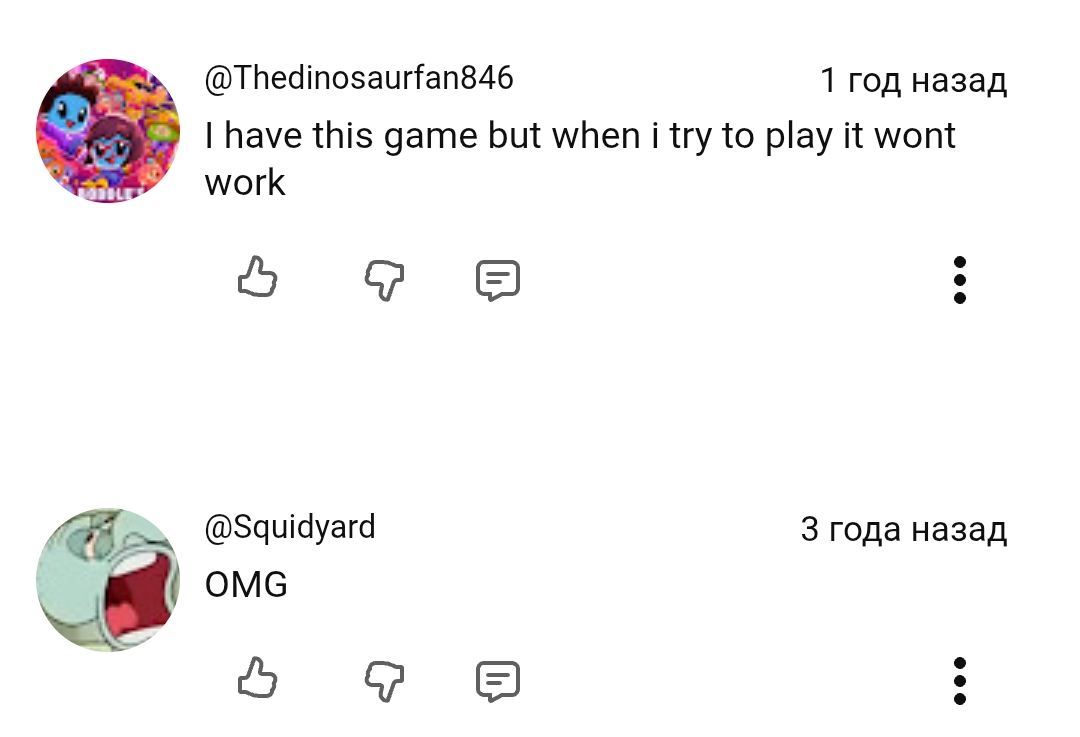Viewport: 1080px width, 737px height.
Task: Open Squidyard's screaming cartoon avatar
Action: coord(108,580)
